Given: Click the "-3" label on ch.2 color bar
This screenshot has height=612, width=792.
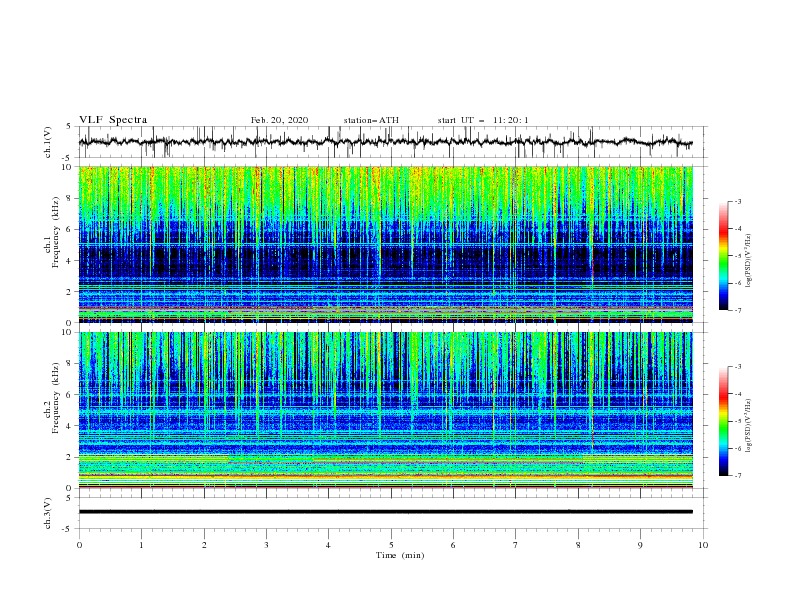Looking at the screenshot, I should click(737, 367).
